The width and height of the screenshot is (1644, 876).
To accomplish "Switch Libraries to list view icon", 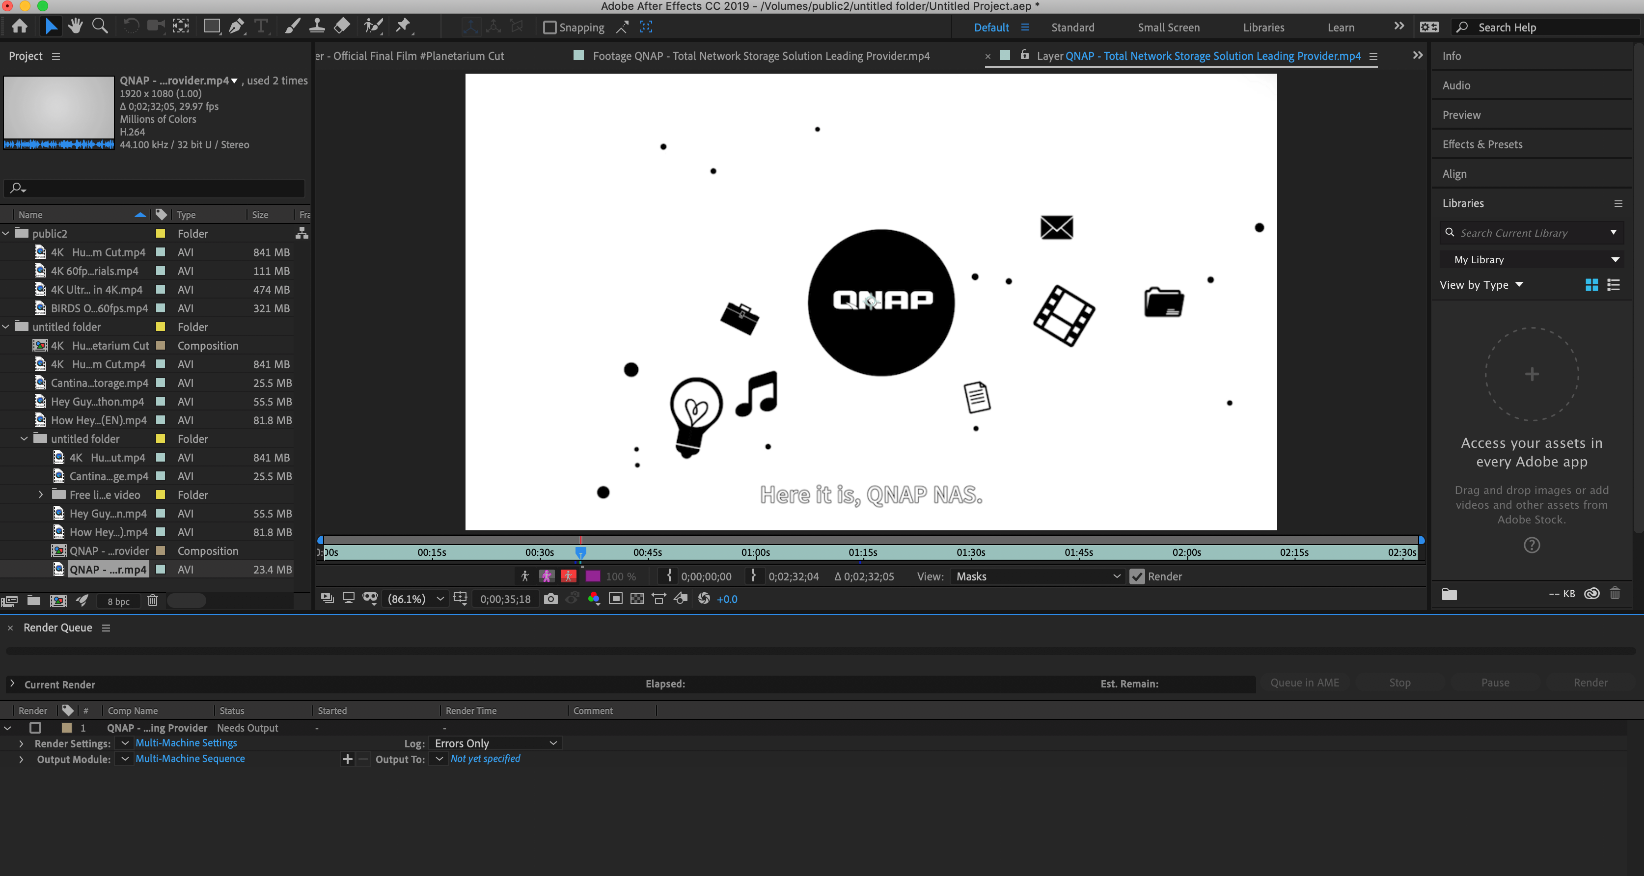I will tap(1613, 285).
